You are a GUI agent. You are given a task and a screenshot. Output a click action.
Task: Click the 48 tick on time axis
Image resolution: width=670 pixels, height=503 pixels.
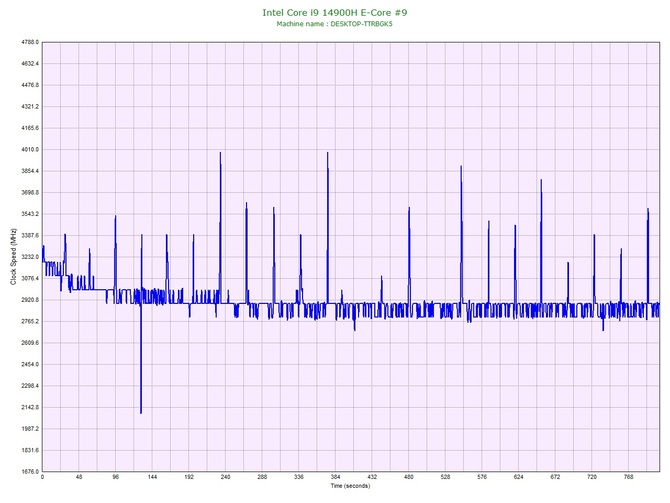(x=79, y=477)
